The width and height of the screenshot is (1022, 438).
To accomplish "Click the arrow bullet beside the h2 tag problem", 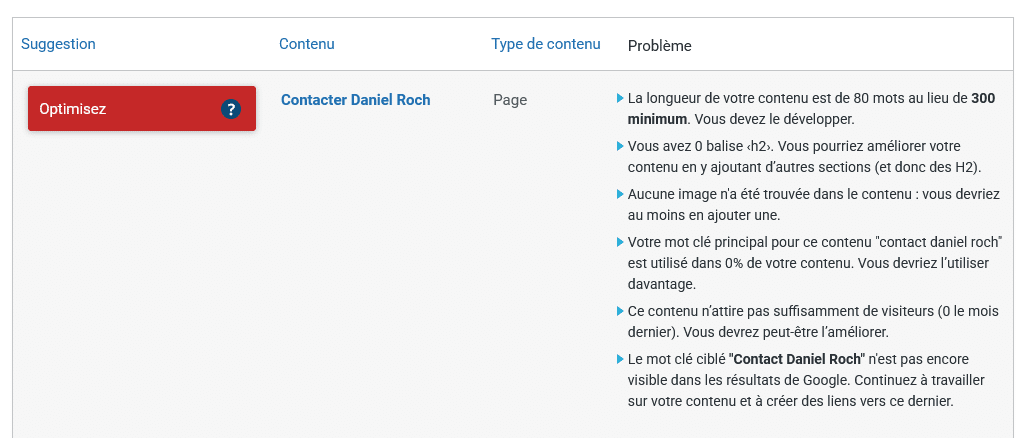I will [x=620, y=146].
